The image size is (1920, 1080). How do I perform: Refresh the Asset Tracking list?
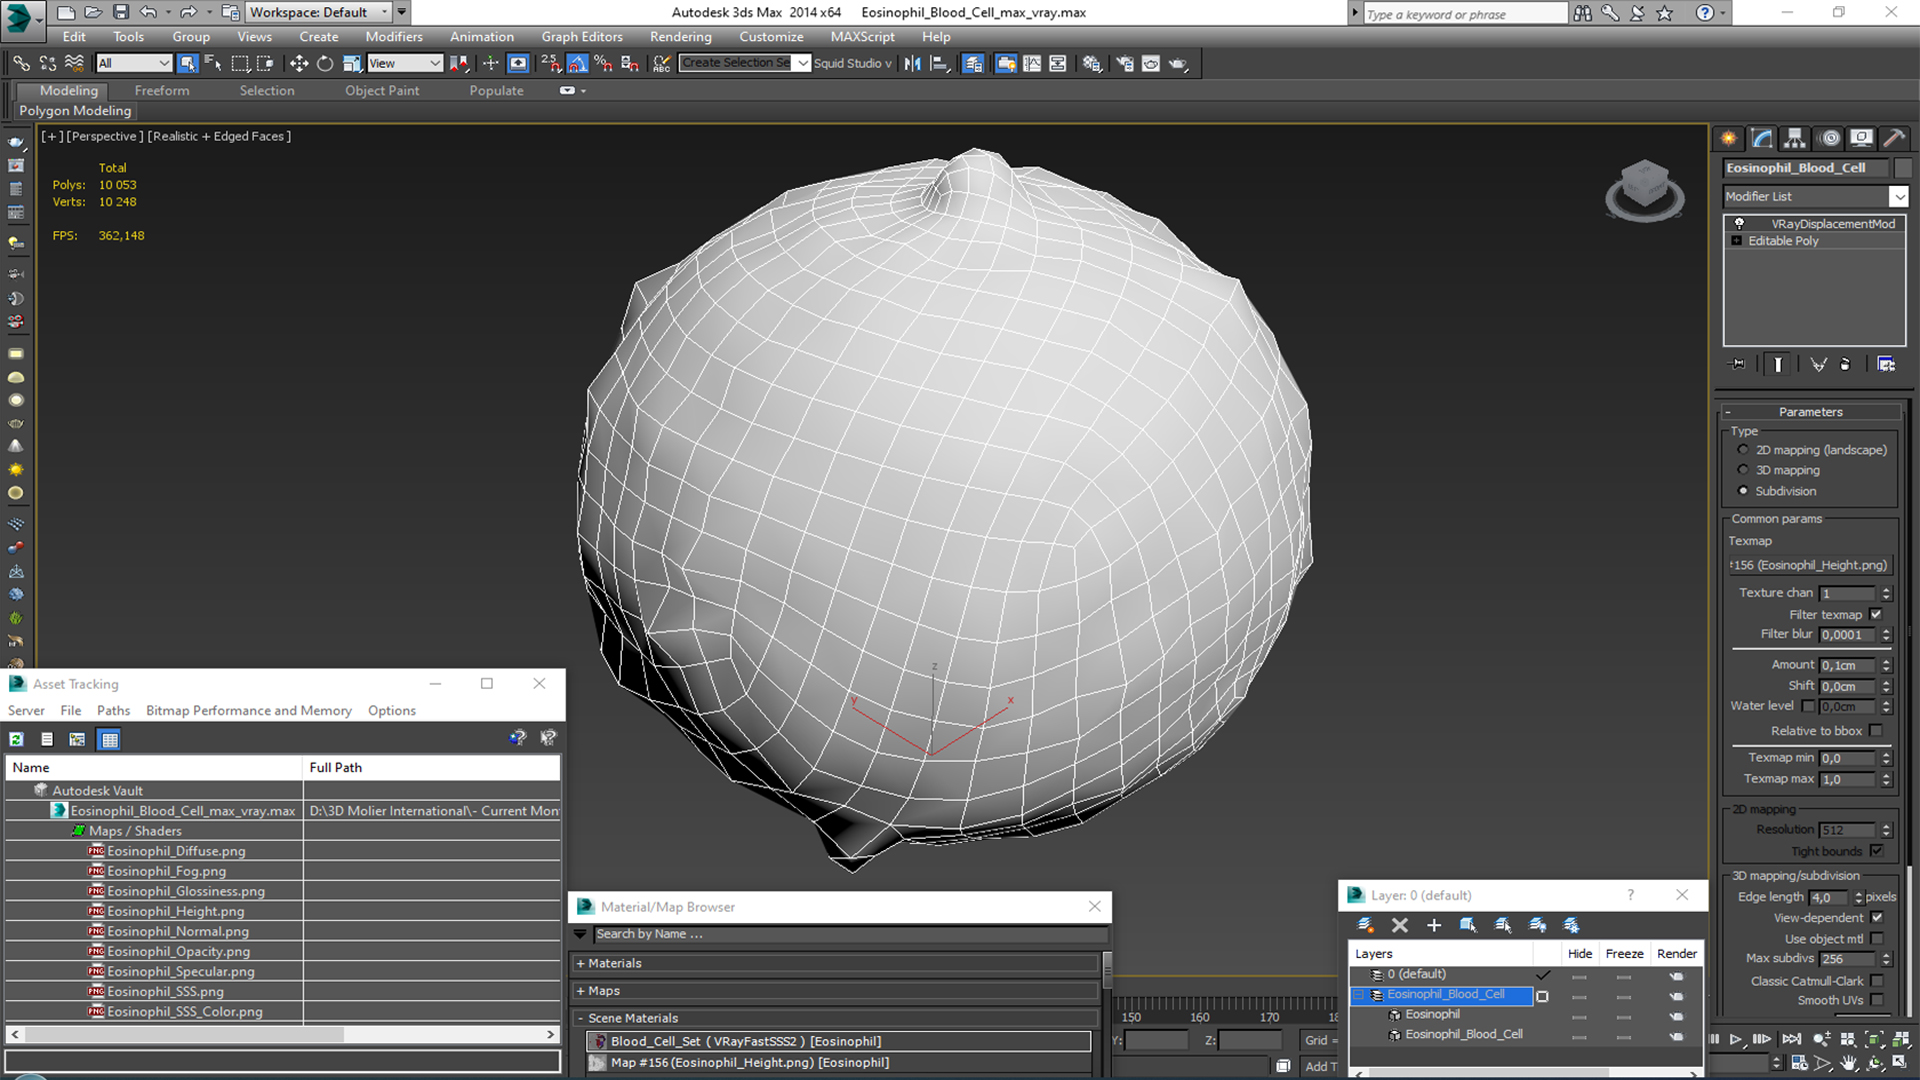[x=16, y=739]
